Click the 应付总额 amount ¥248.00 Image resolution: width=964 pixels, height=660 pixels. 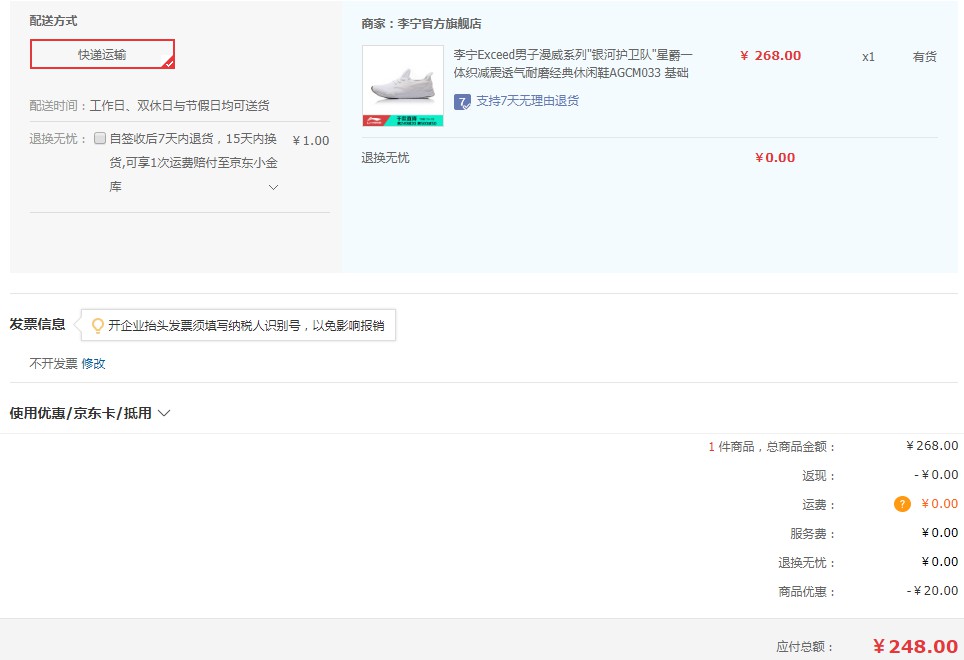(915, 646)
